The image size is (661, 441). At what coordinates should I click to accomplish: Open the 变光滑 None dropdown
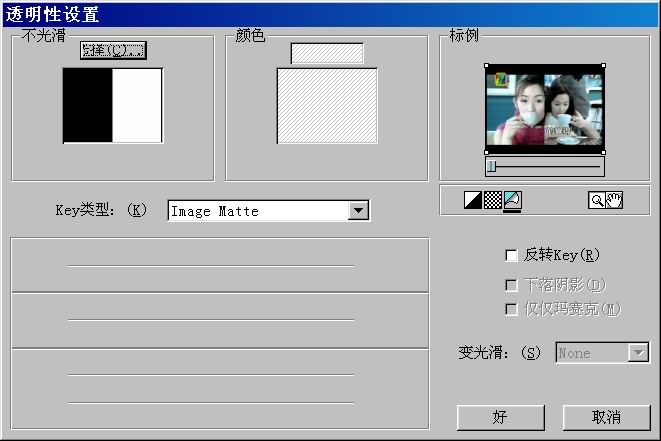click(x=602, y=352)
